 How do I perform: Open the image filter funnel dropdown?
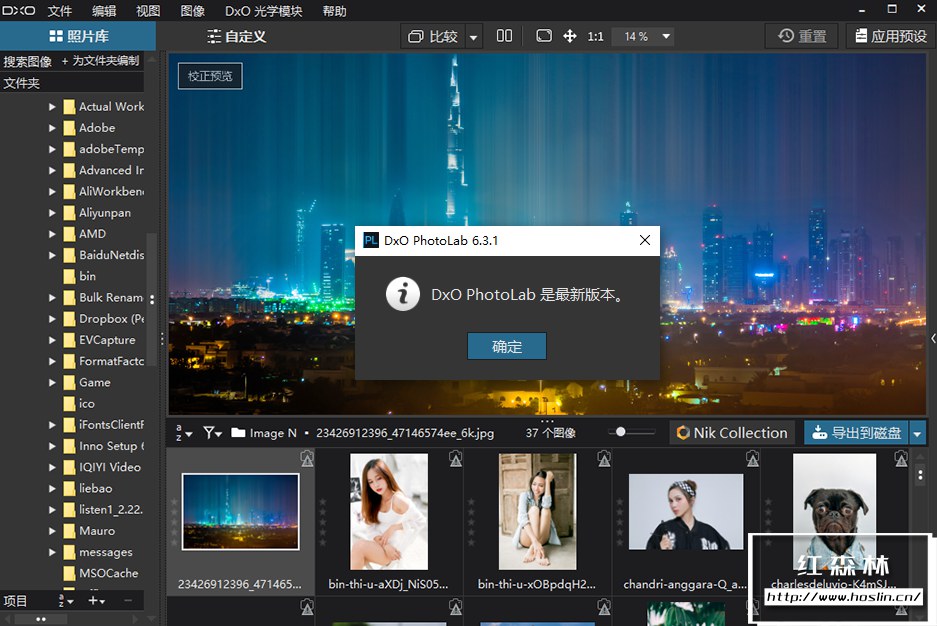(x=212, y=433)
